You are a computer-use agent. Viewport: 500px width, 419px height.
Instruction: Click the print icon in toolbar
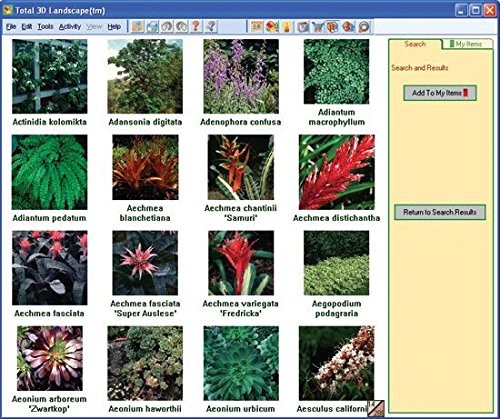[x=152, y=27]
